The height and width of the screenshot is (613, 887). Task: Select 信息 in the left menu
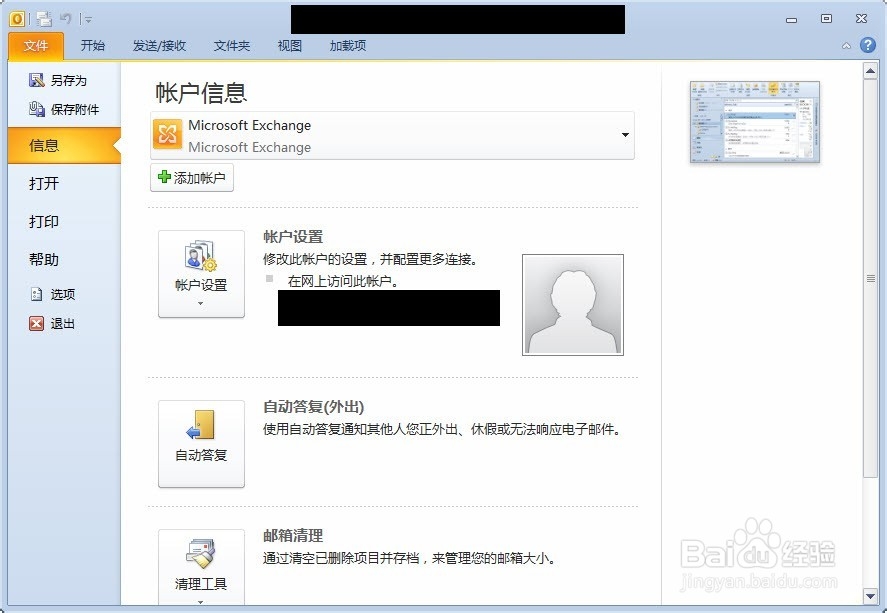pos(64,145)
